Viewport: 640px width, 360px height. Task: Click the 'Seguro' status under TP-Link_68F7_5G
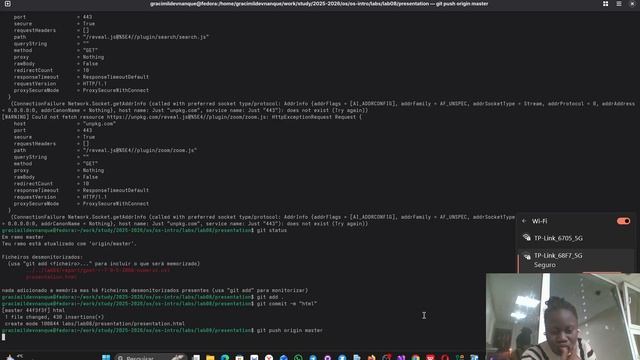[544, 265]
